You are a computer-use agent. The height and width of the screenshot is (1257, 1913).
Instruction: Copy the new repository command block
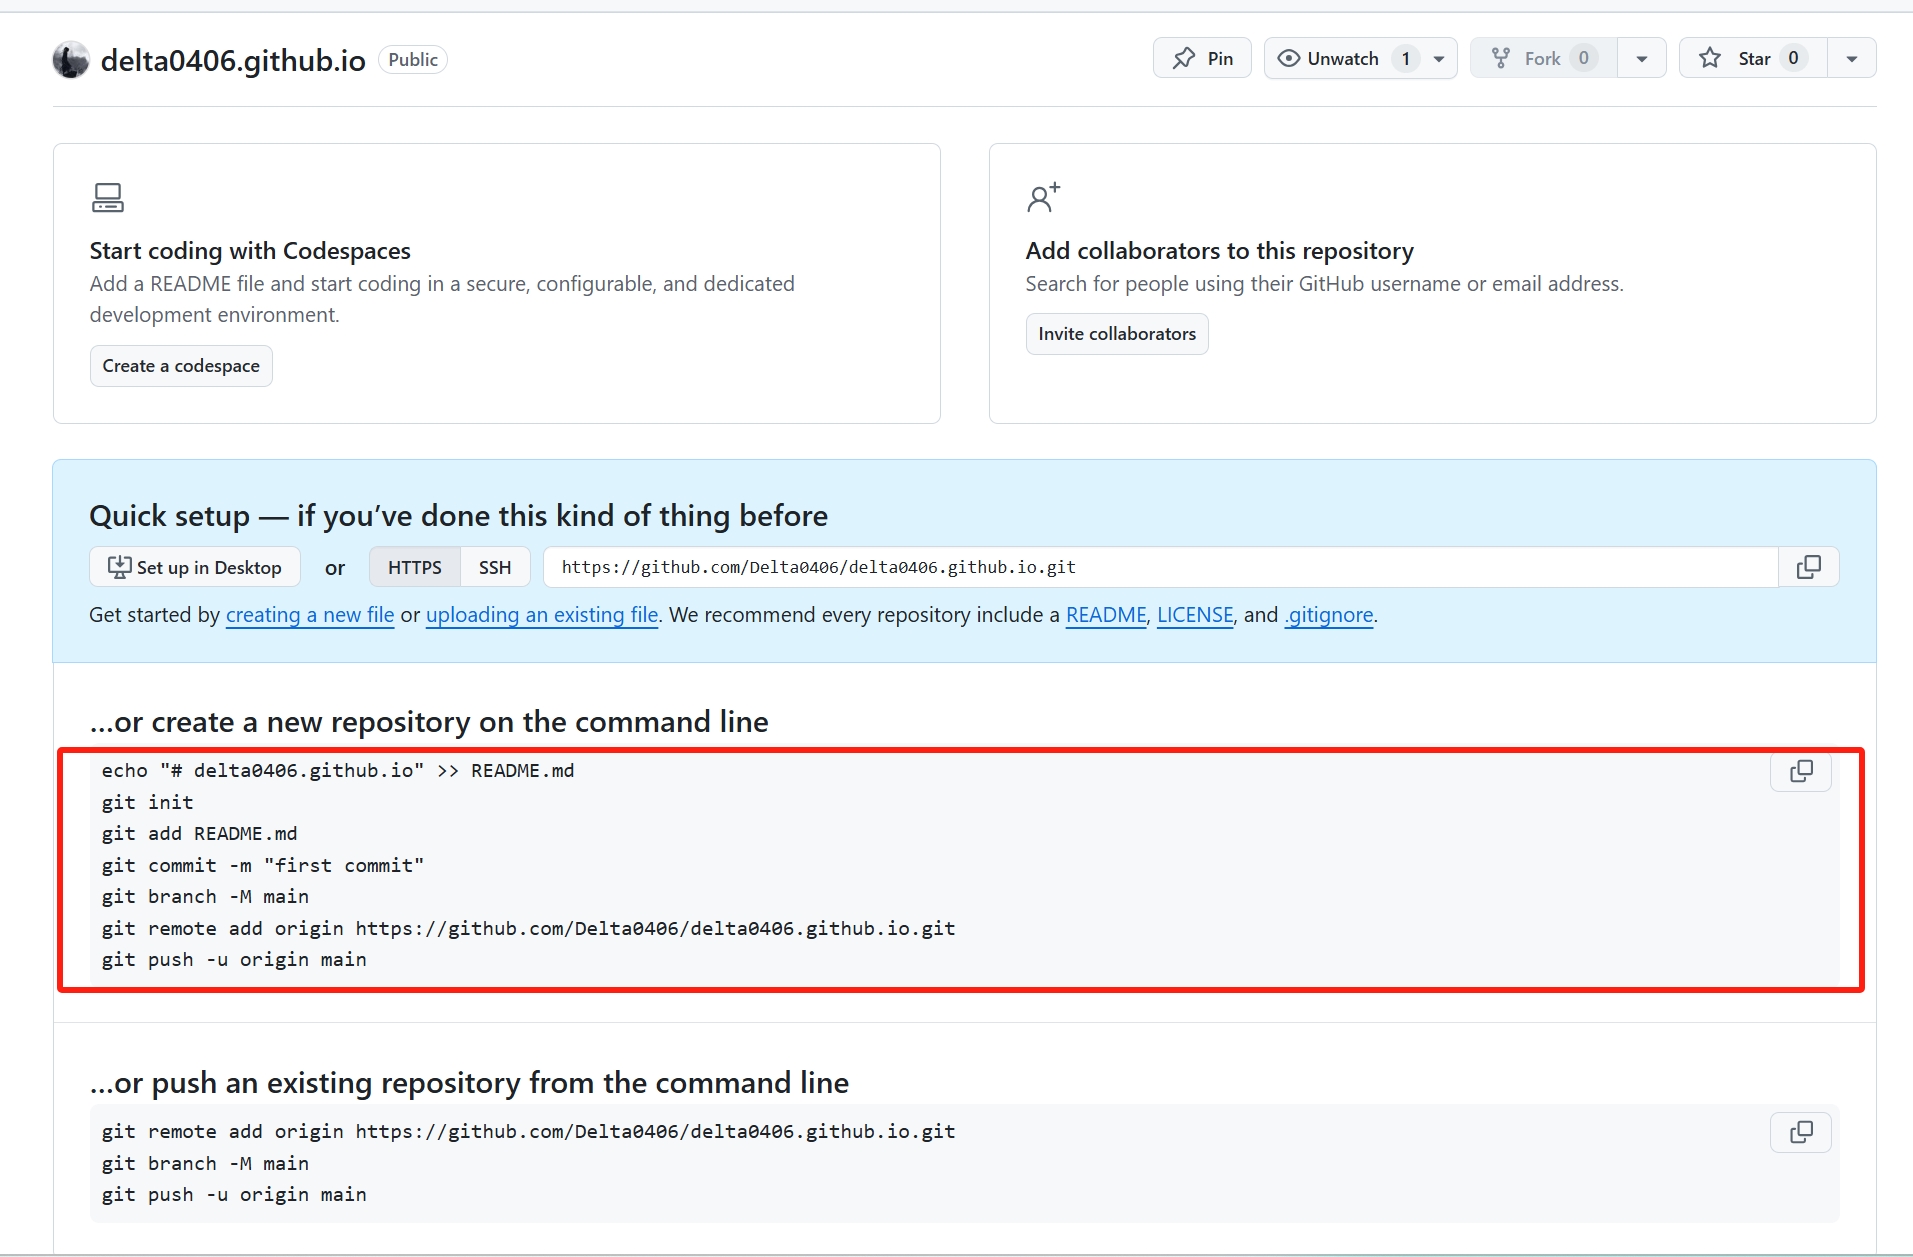pyautogui.click(x=1800, y=771)
